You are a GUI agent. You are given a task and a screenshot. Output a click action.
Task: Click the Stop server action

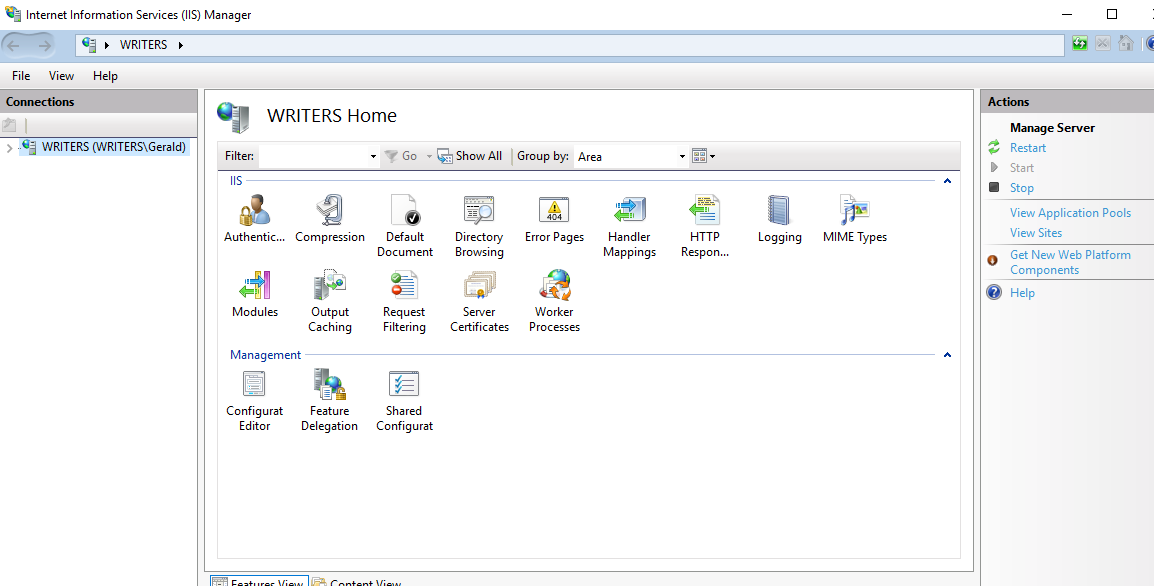1022,188
